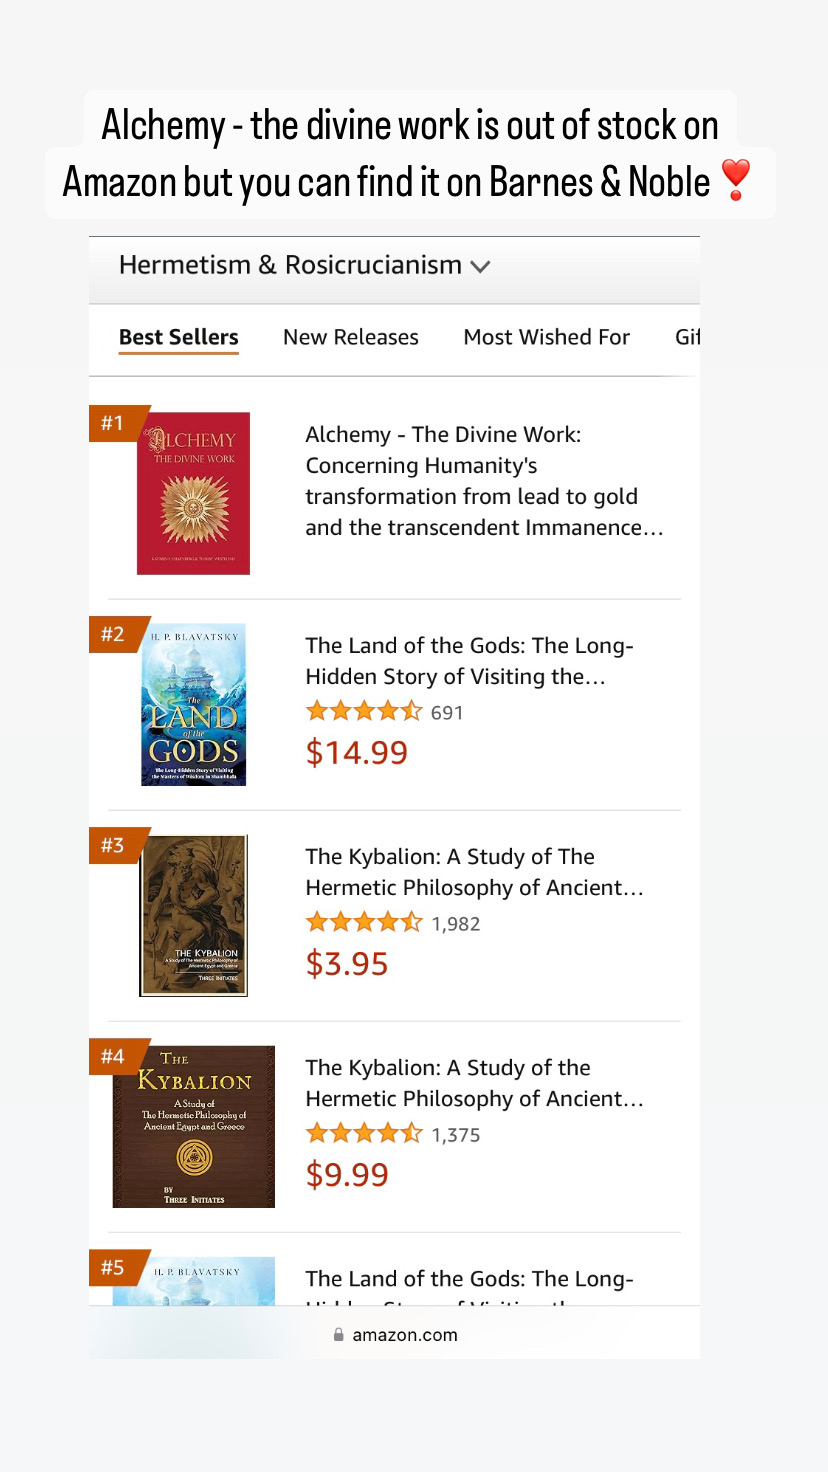This screenshot has width=828, height=1472.
Task: Open the #2 Land of the Gods title link
Action: click(470, 661)
